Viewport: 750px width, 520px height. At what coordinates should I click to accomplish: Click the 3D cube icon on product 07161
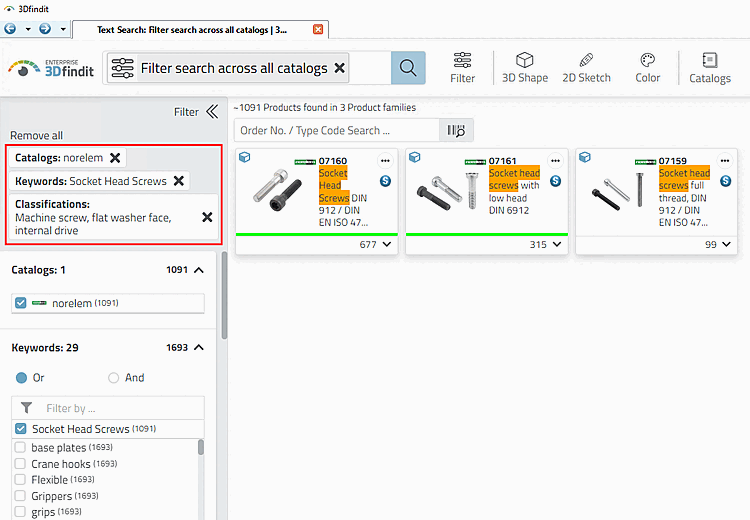[x=414, y=157]
